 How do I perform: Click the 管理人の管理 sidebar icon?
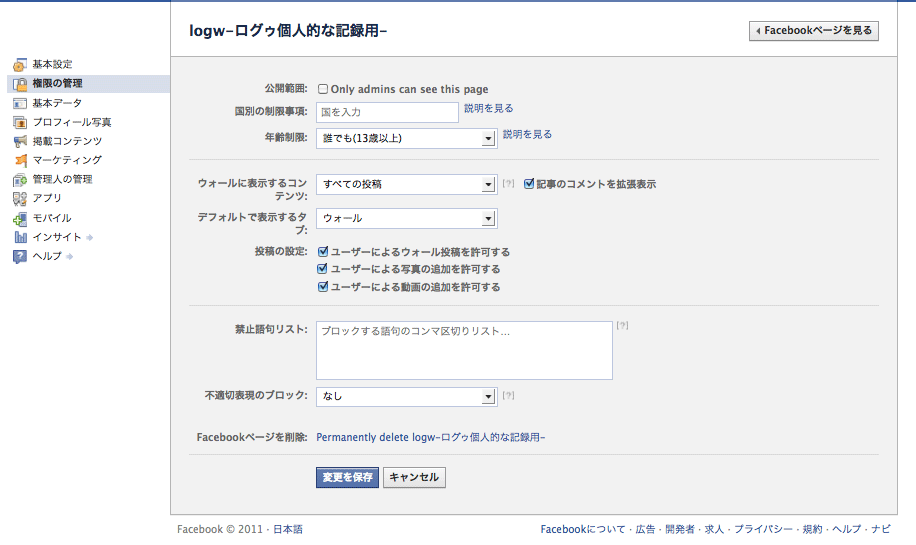[x=20, y=180]
